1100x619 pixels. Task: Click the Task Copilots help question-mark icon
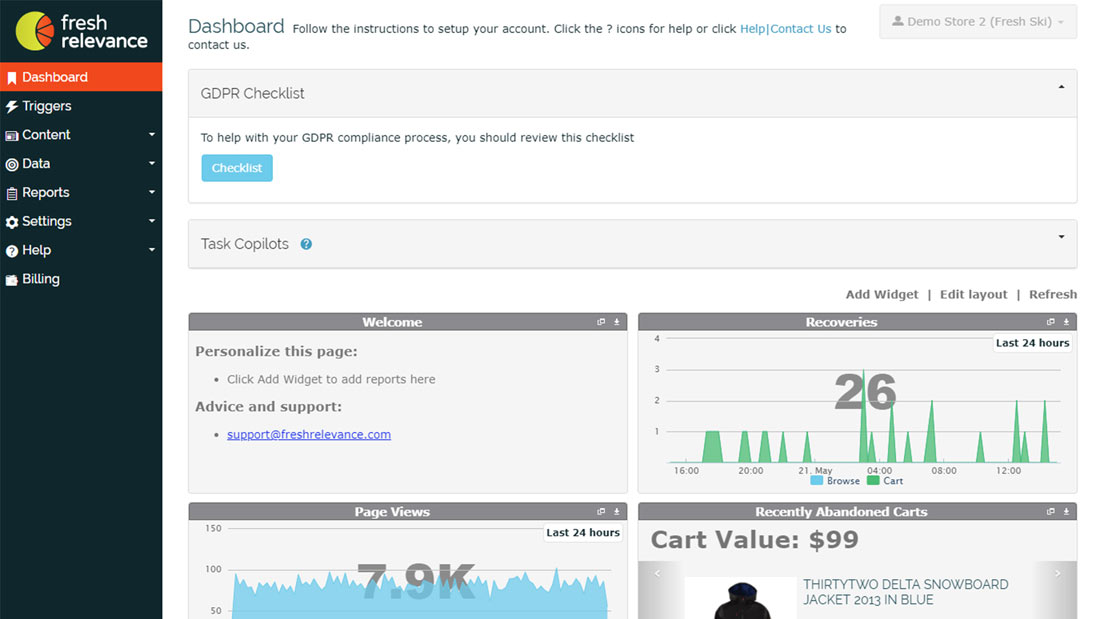pos(306,244)
